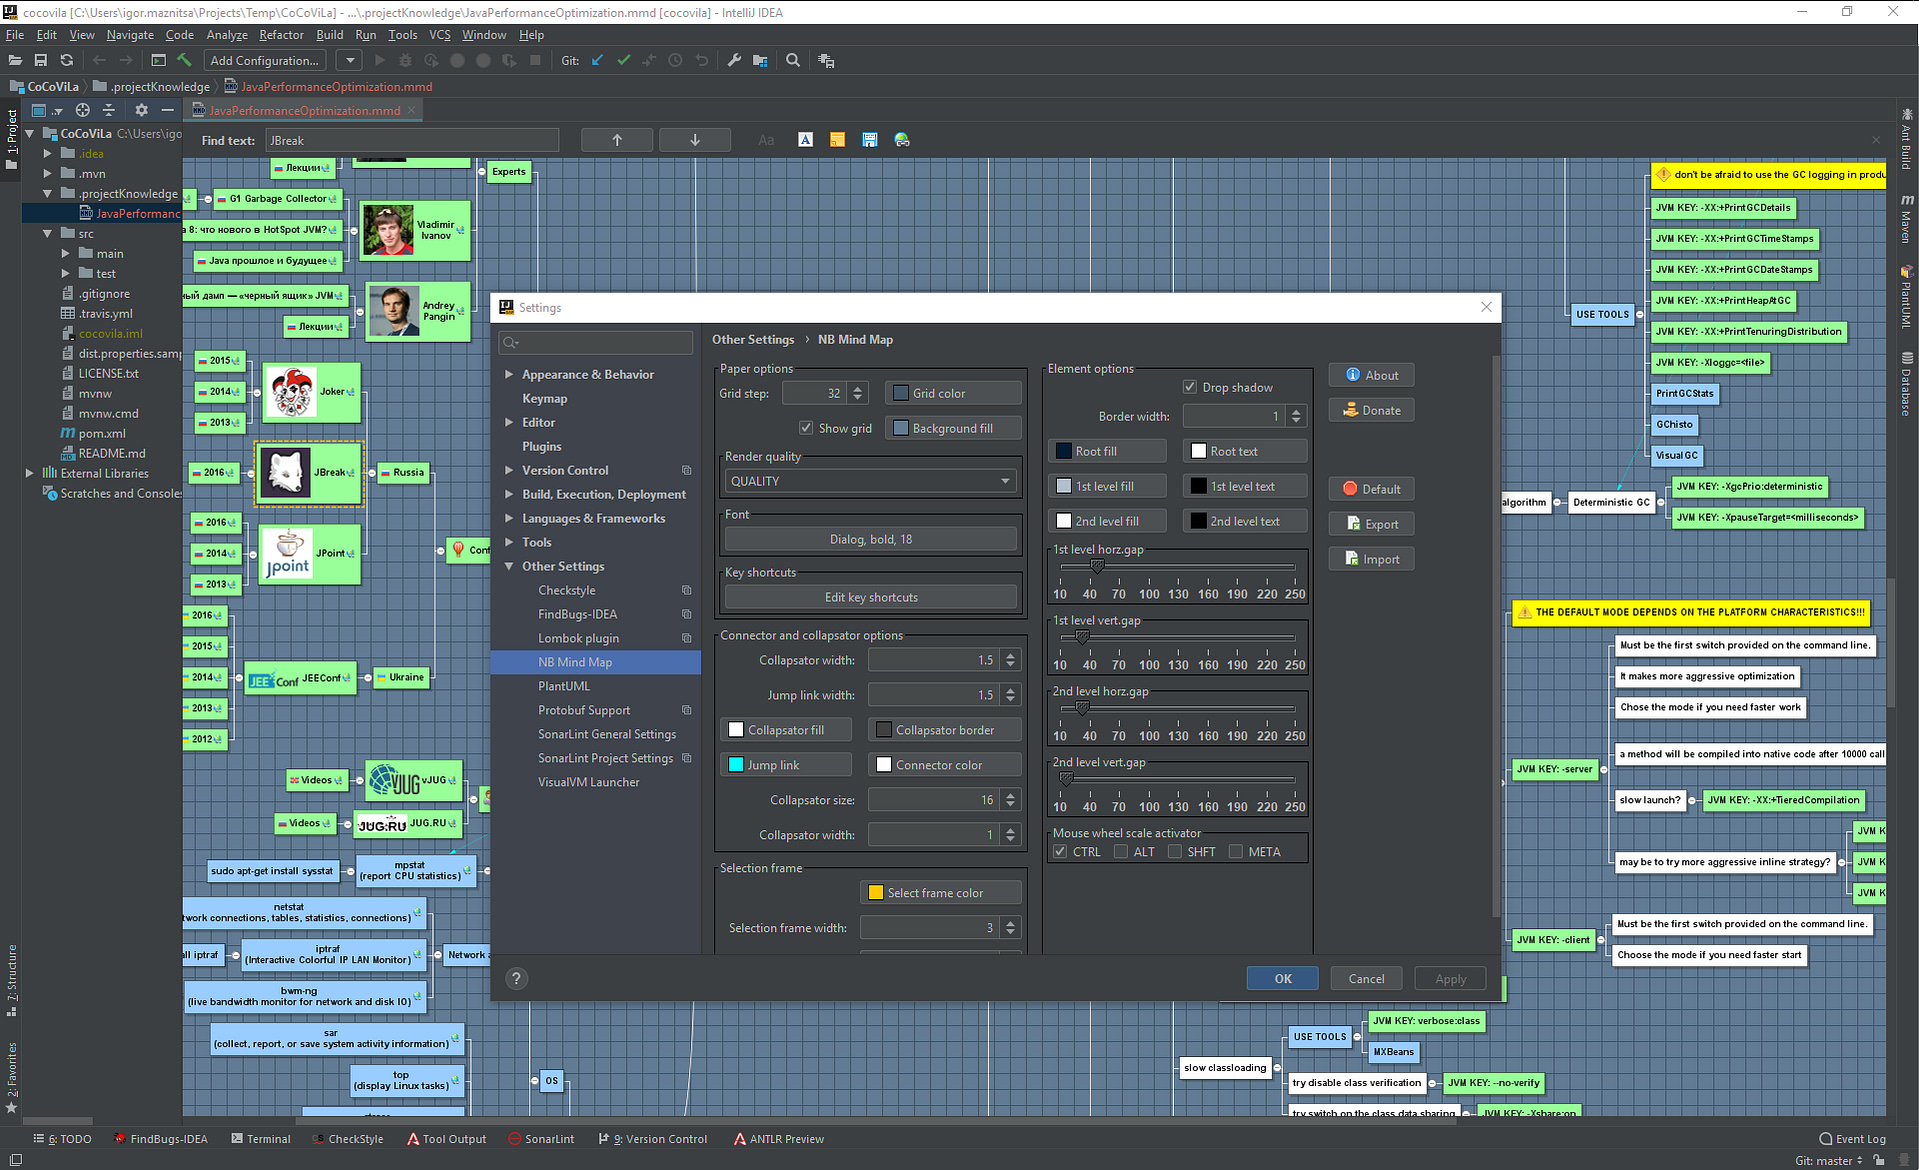This screenshot has height=1170, width=1919.
Task: Open the run configuration dropdown arrow
Action: pyautogui.click(x=349, y=61)
